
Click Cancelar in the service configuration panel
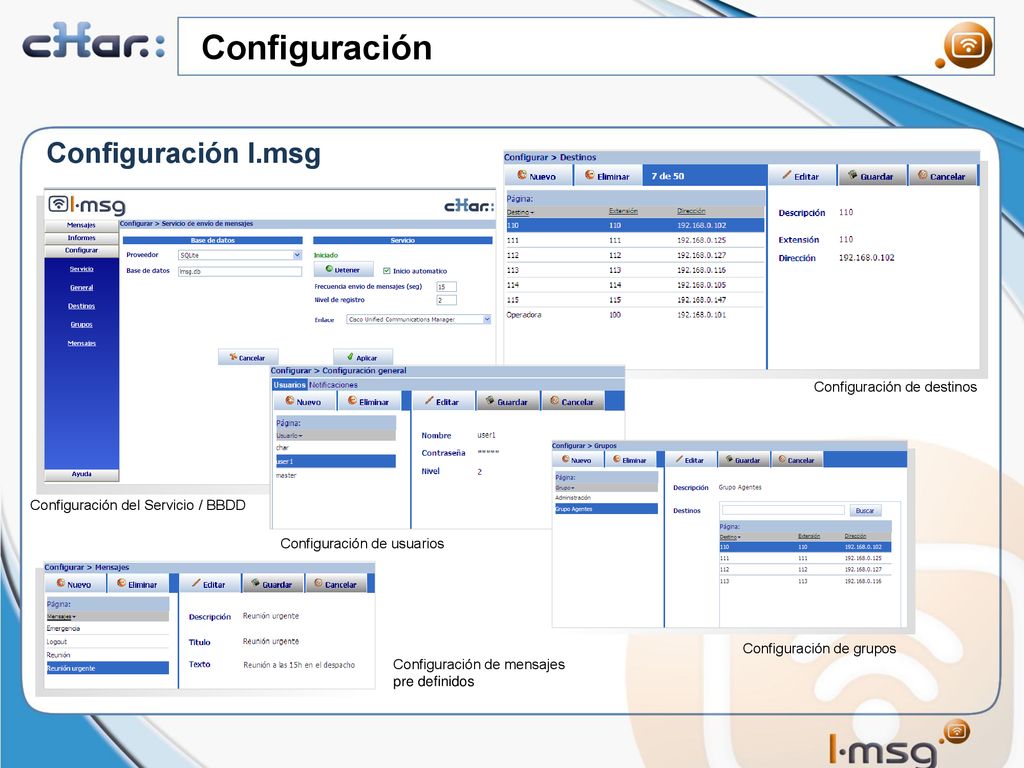coord(248,357)
